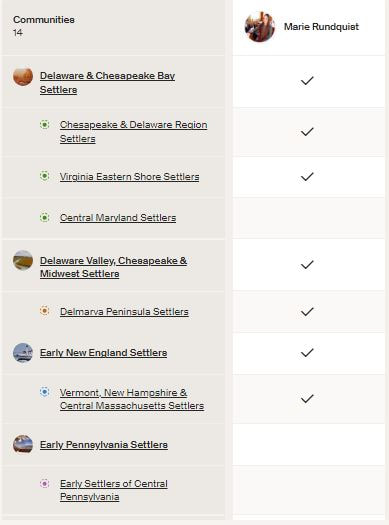Click the Delaware & Chesapeake Bay Settlers round image
The height and width of the screenshot is (525, 389).
click(23, 76)
